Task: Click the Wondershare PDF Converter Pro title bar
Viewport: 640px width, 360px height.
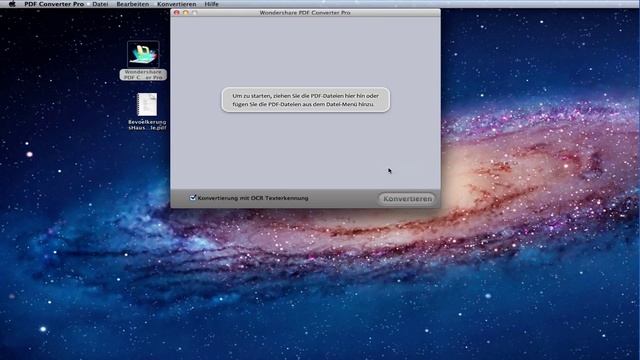Action: tap(305, 13)
